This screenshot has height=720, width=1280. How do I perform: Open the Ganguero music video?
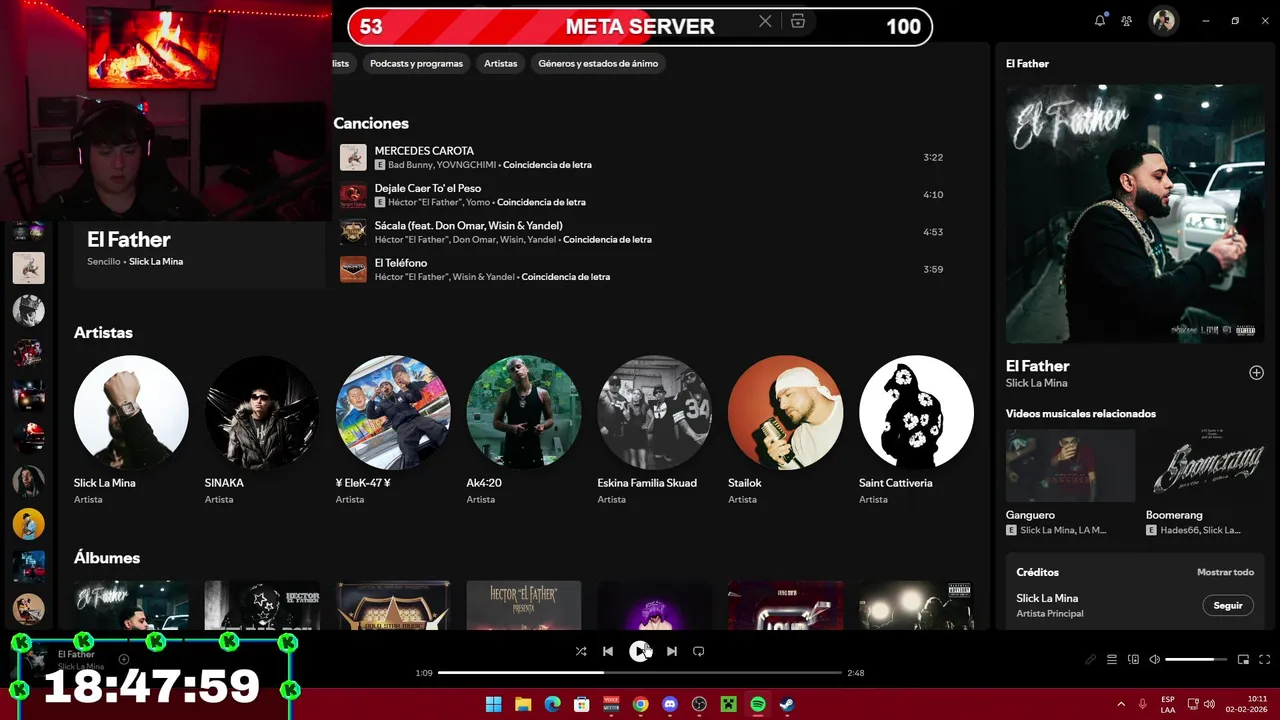point(1070,466)
